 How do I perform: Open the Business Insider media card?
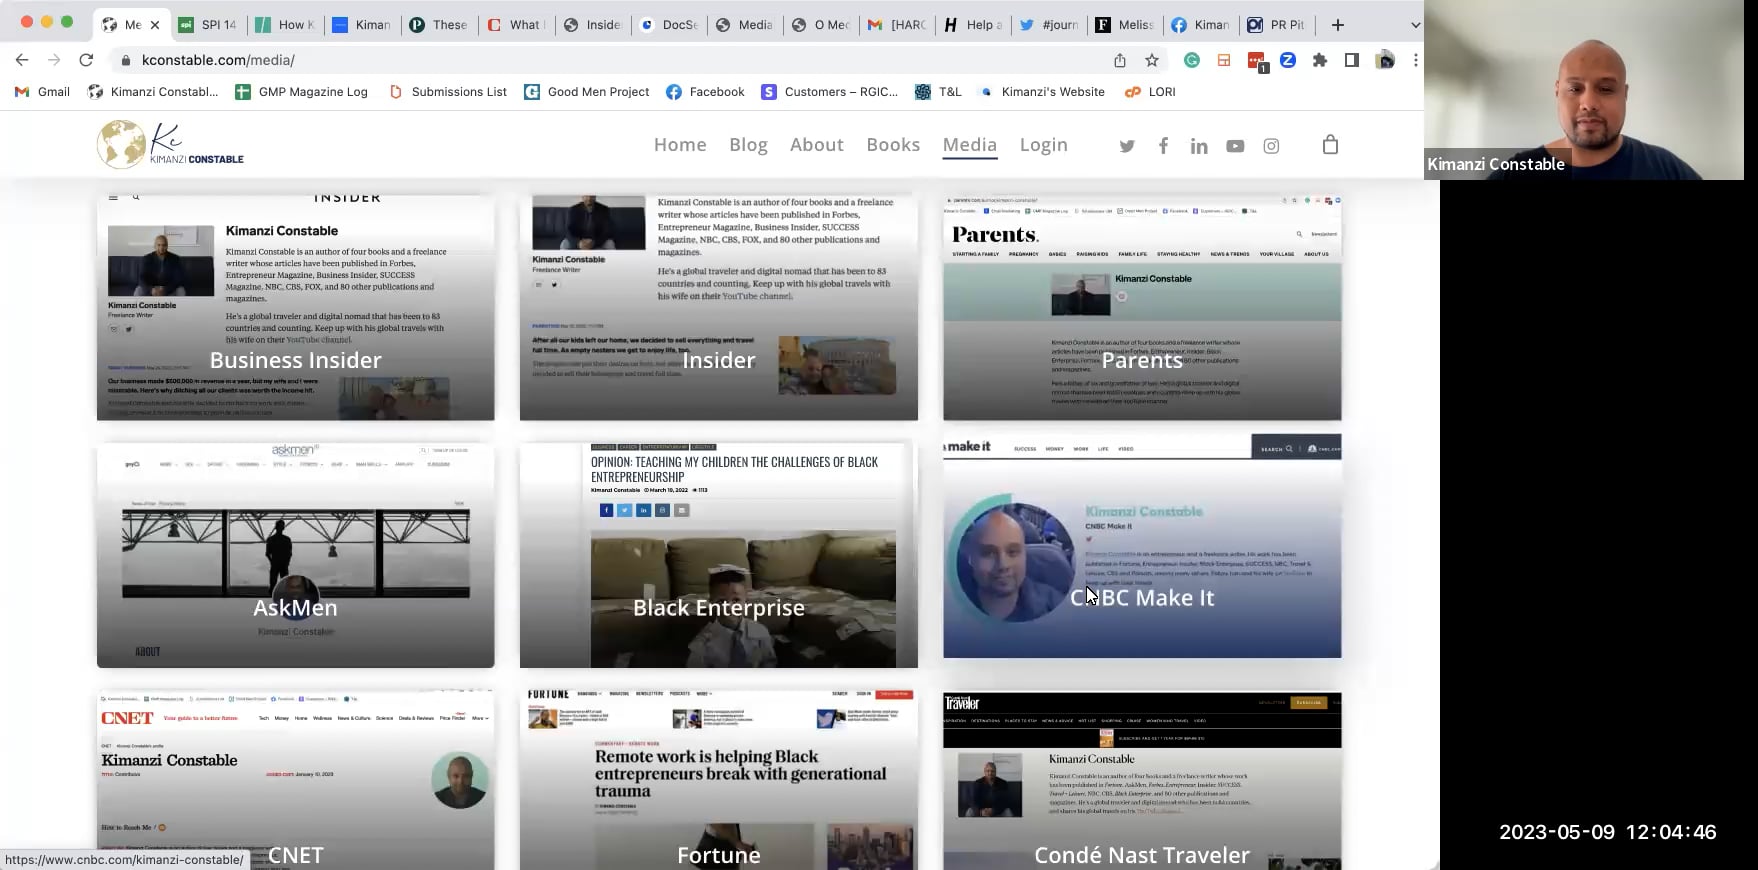click(296, 306)
